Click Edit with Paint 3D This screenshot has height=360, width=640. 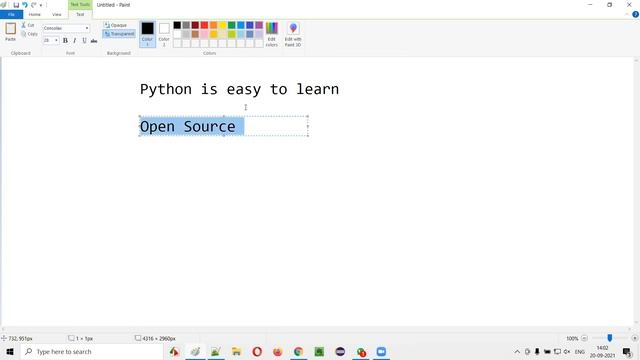tap(293, 34)
